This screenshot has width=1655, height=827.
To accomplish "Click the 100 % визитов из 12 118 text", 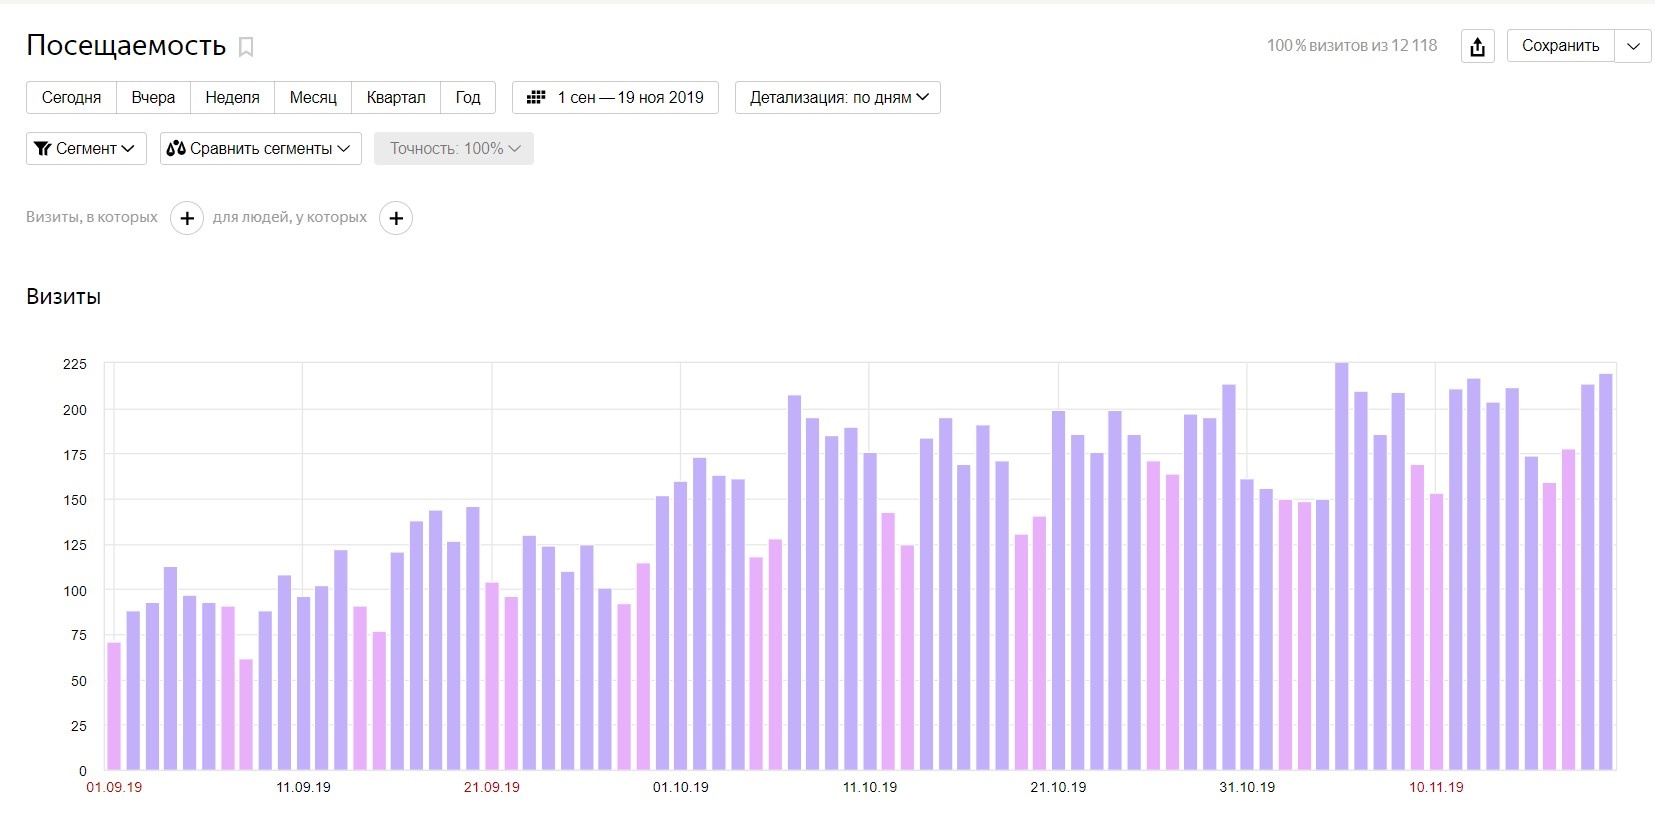I will pyautogui.click(x=1352, y=46).
